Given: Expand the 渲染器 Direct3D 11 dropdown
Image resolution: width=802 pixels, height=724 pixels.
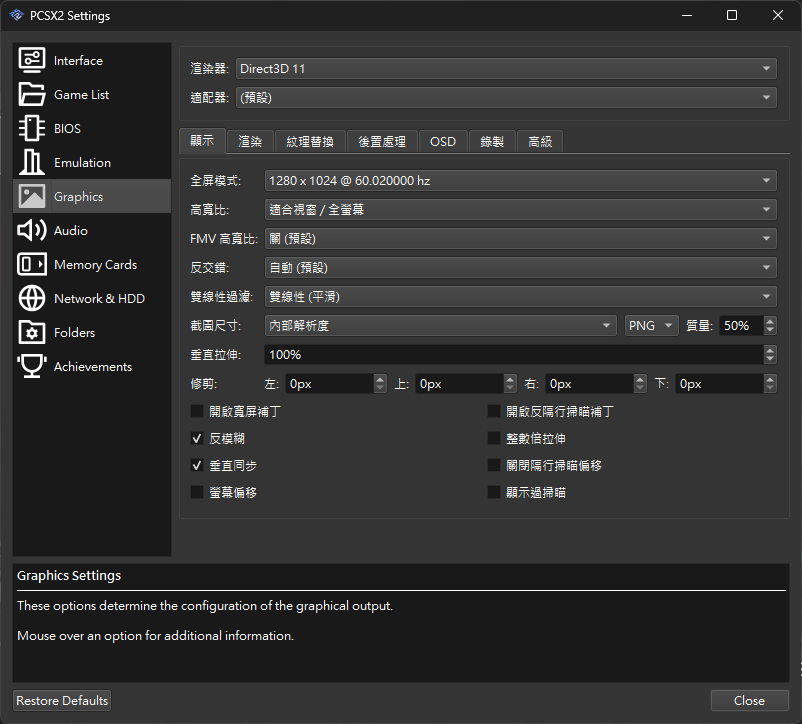Looking at the screenshot, I should click(x=506, y=69).
